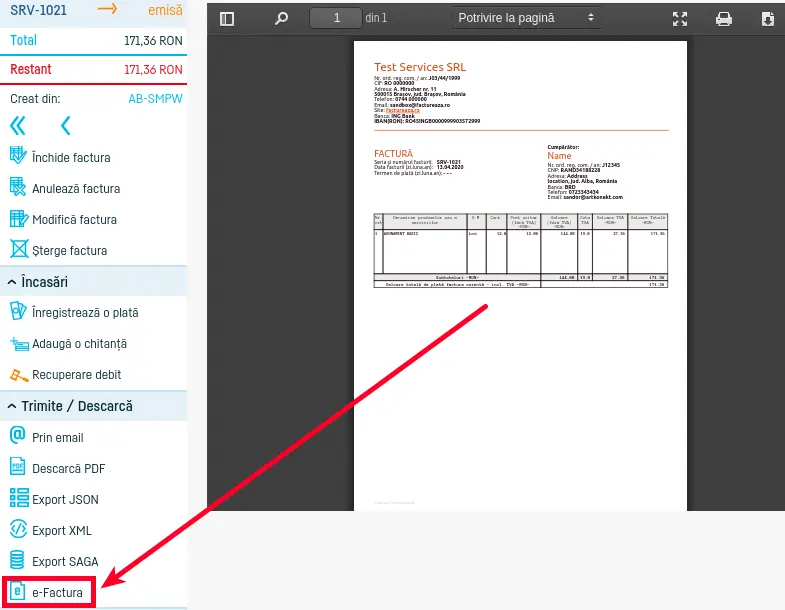Open the PDF search magnifier

click(281, 19)
